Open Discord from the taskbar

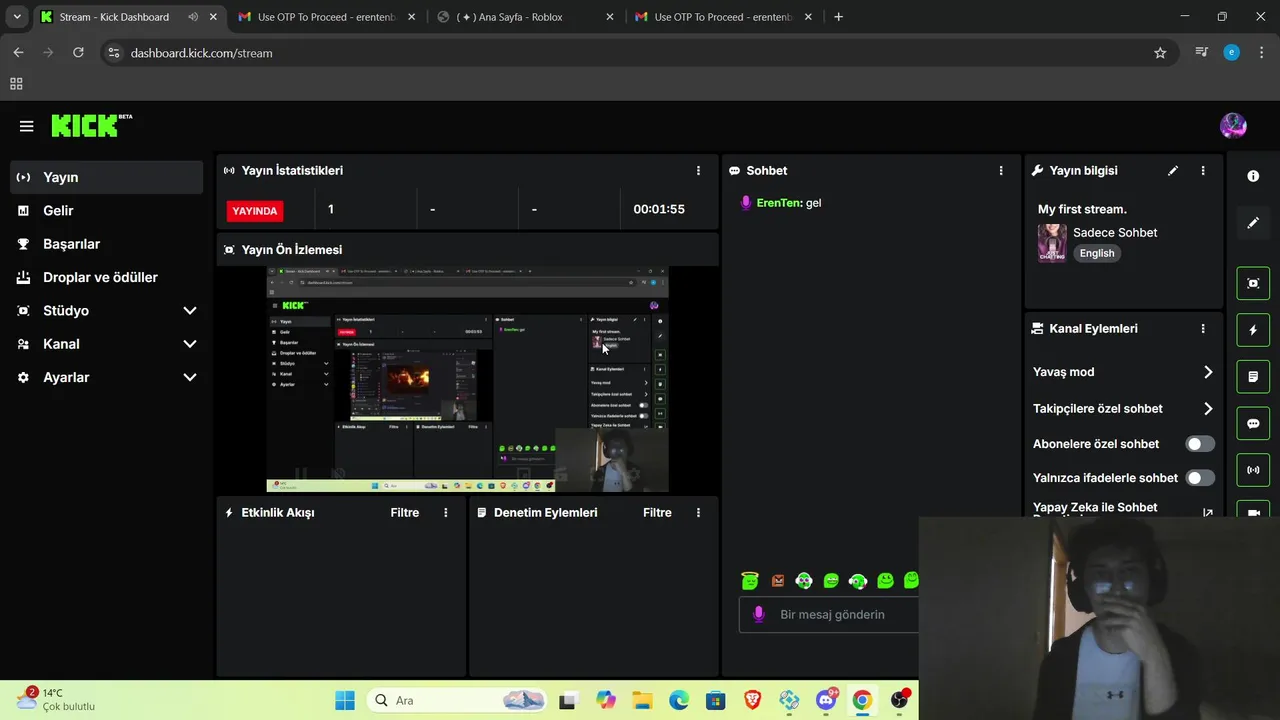826,701
